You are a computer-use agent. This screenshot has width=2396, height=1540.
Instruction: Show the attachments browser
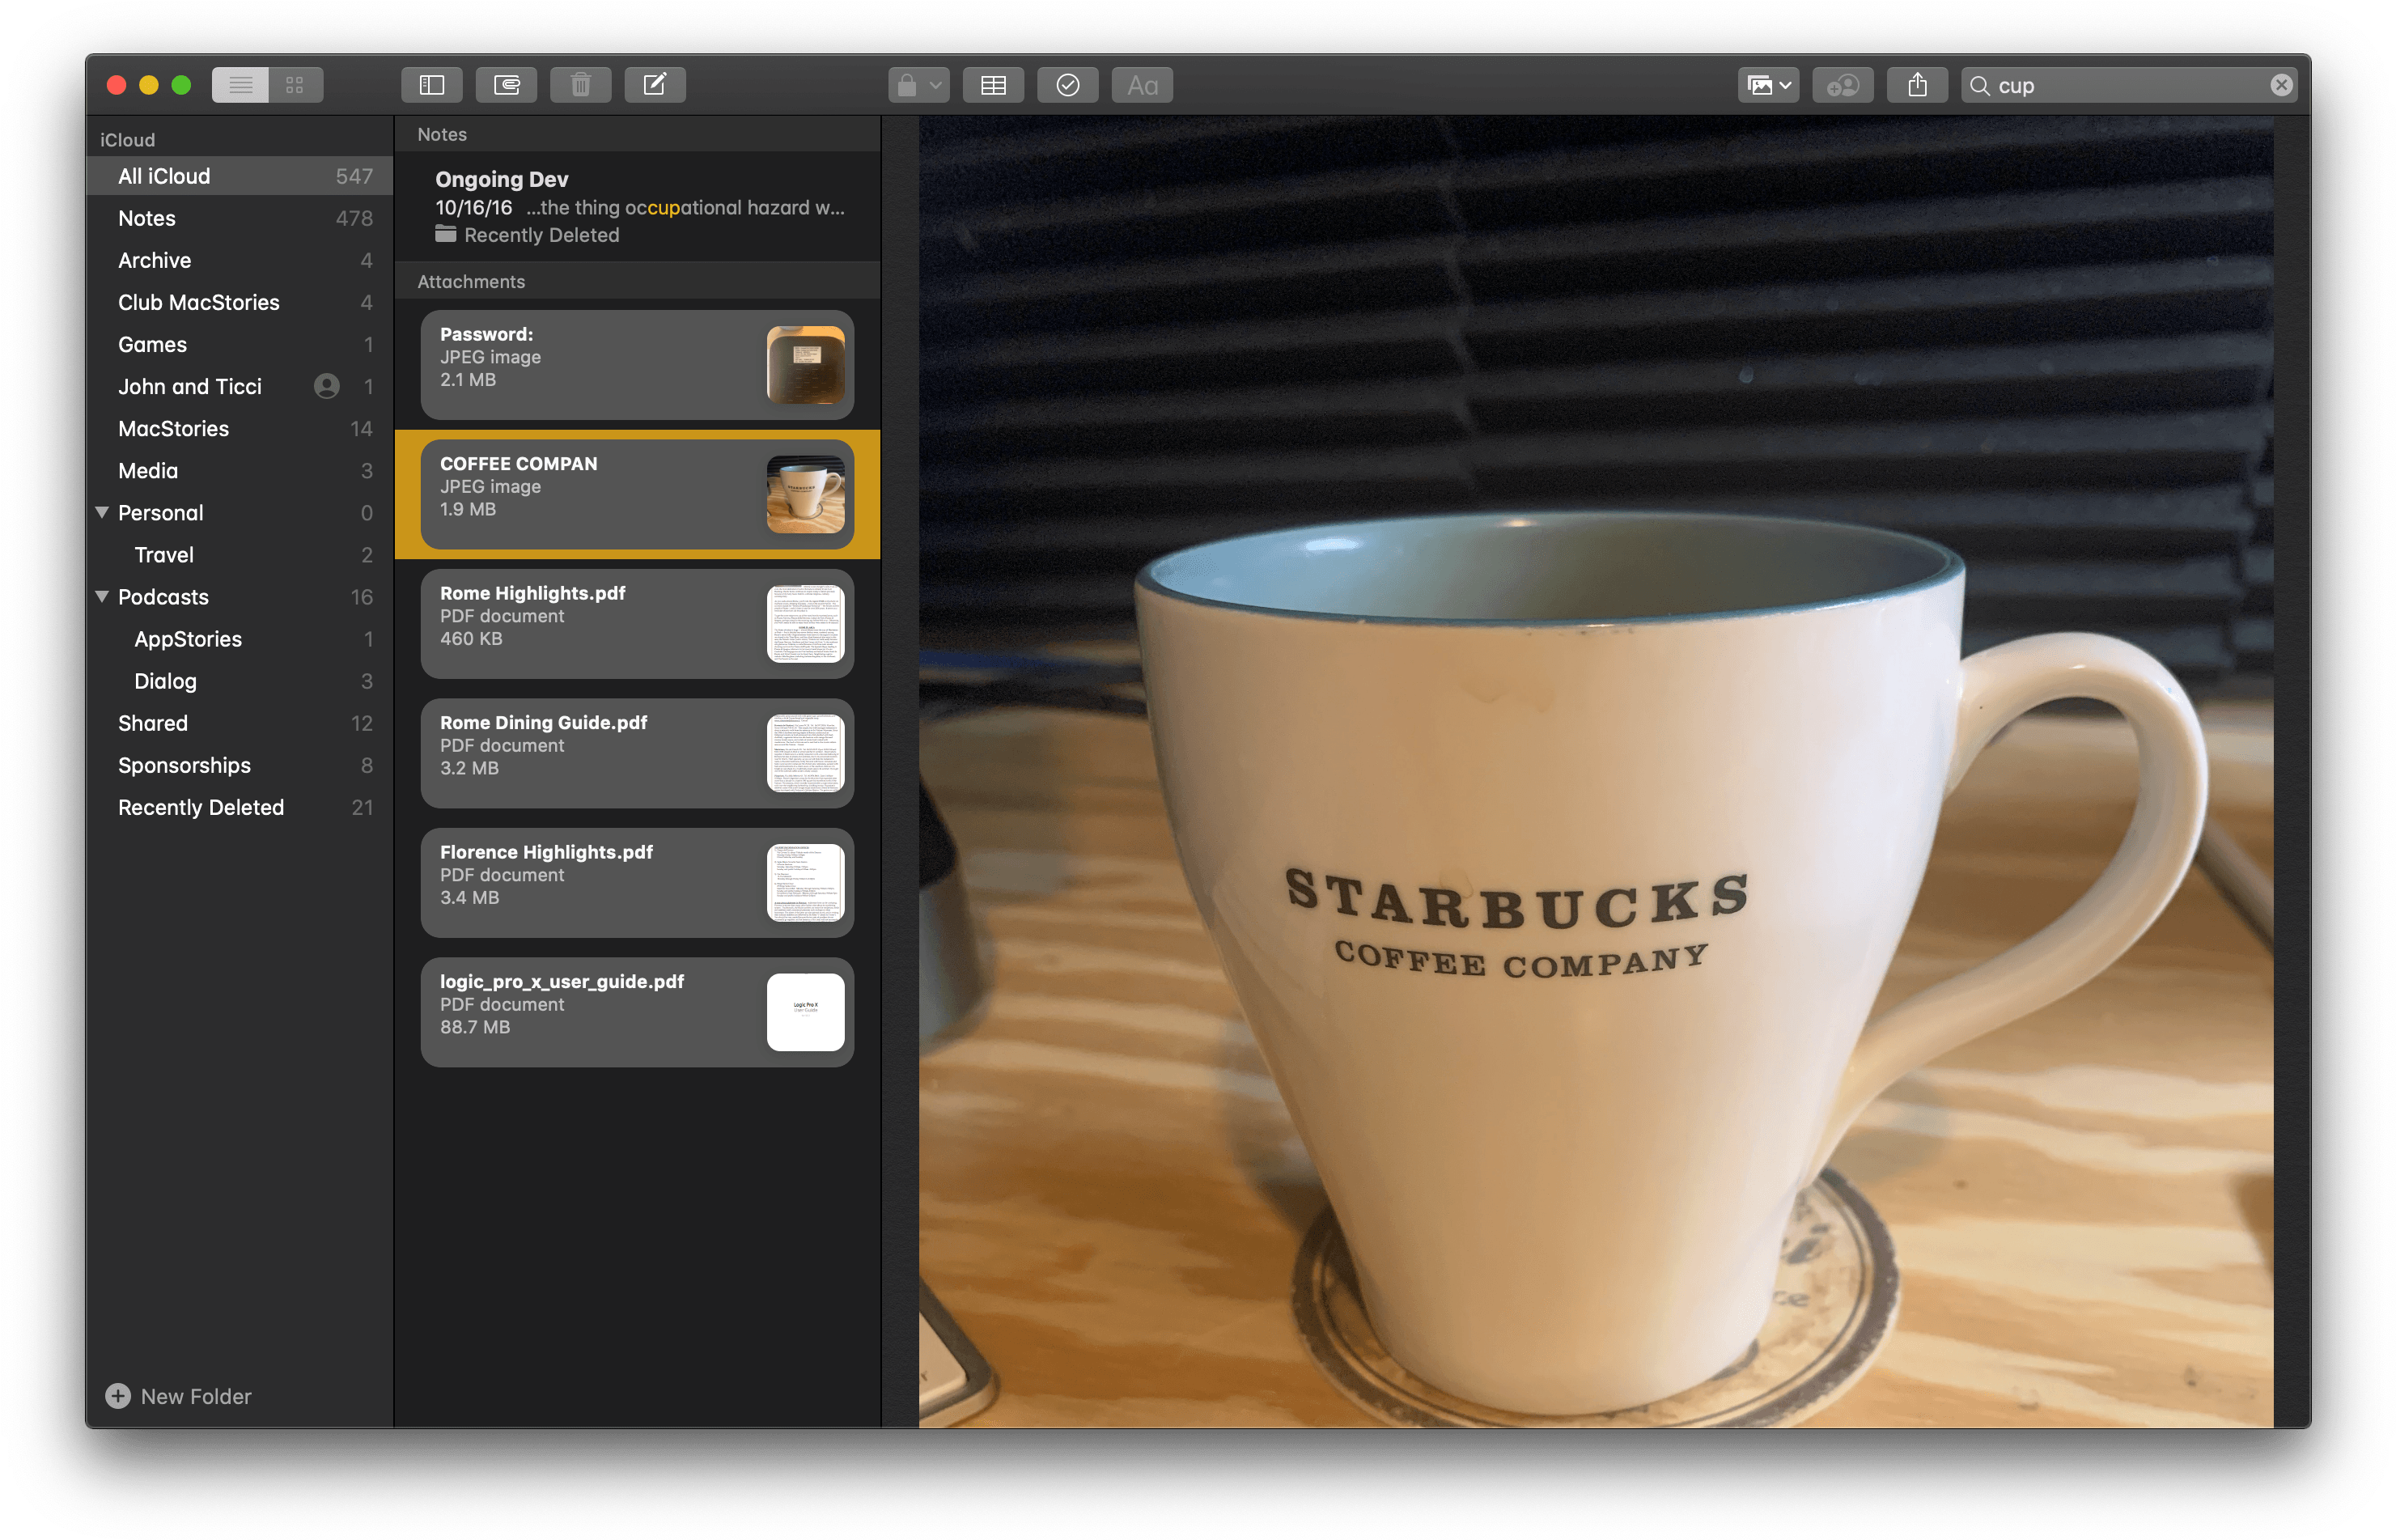point(506,85)
